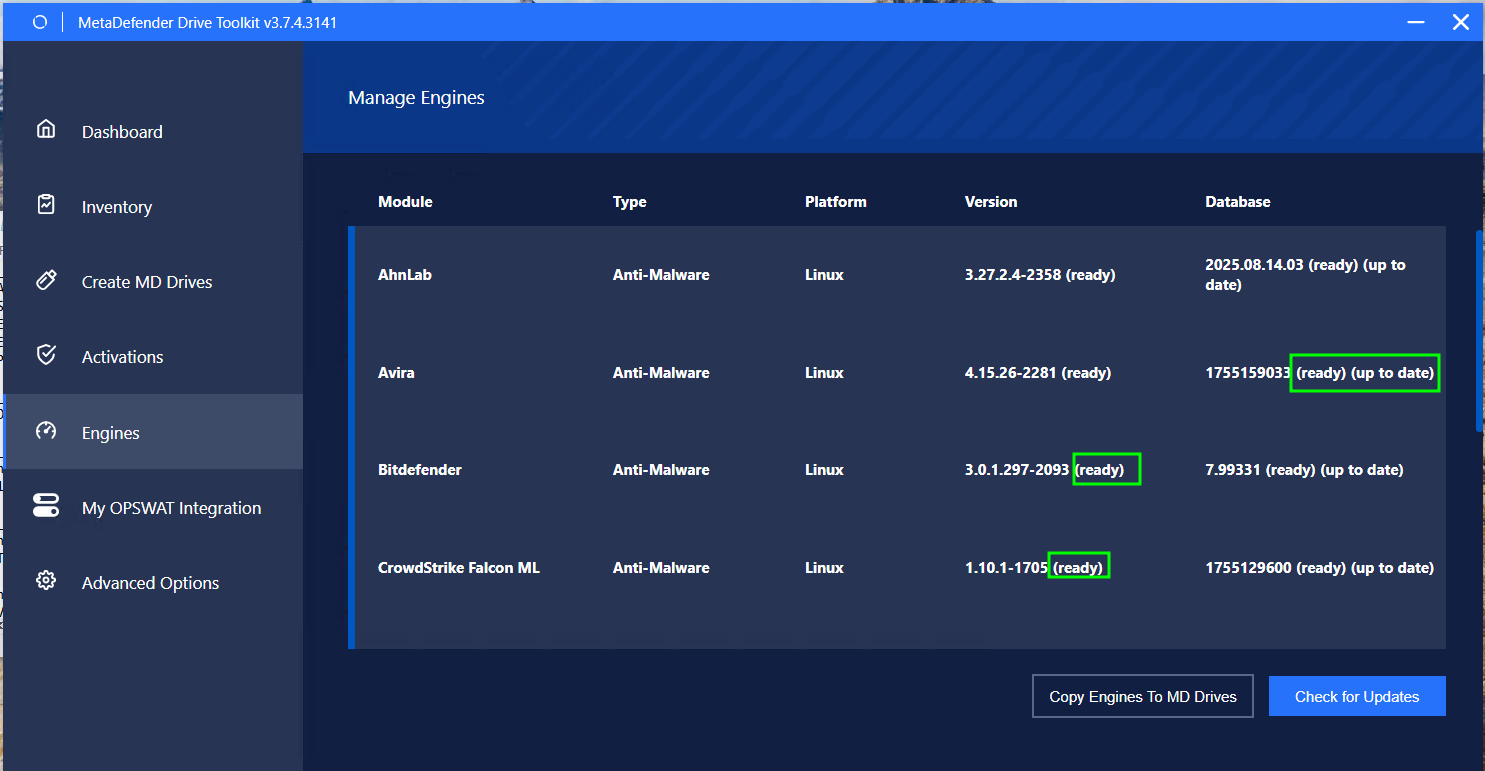The width and height of the screenshot is (1485, 771).
Task: Click the Manage Engines heading
Action: click(x=416, y=98)
